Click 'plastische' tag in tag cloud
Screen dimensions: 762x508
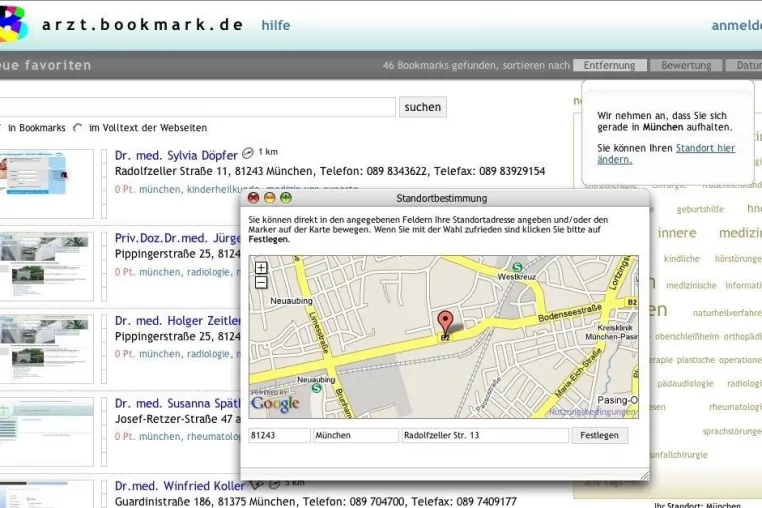[696, 360]
